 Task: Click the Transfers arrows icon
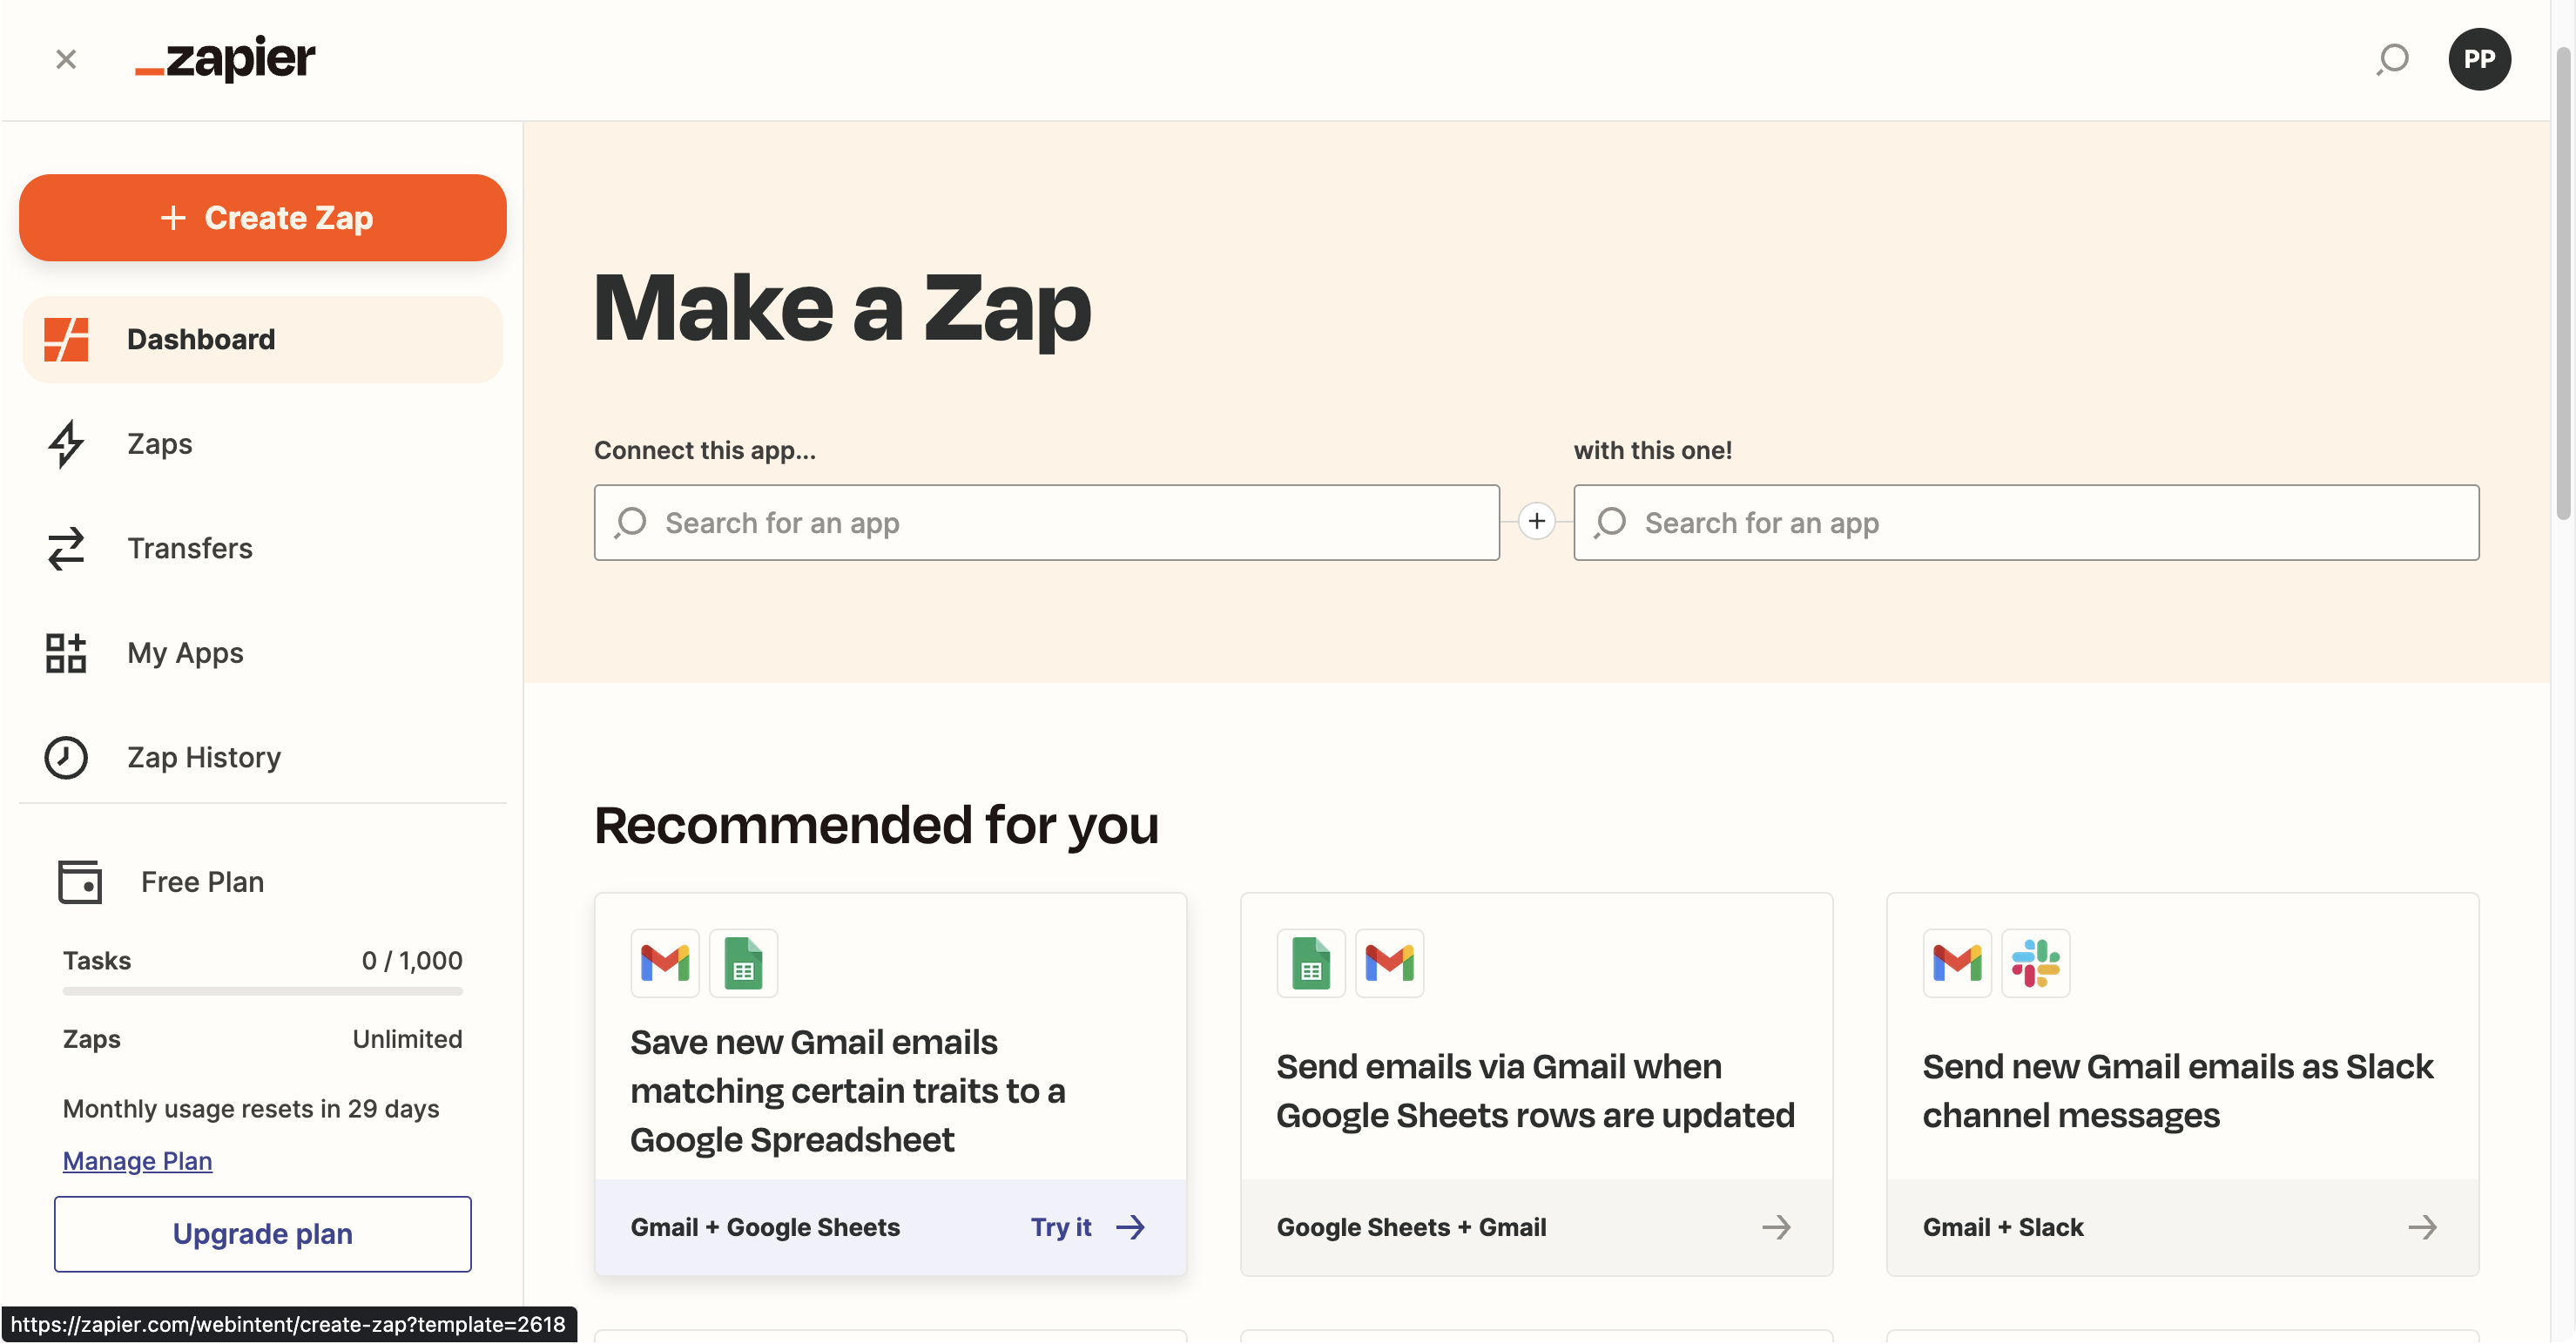coord(66,549)
